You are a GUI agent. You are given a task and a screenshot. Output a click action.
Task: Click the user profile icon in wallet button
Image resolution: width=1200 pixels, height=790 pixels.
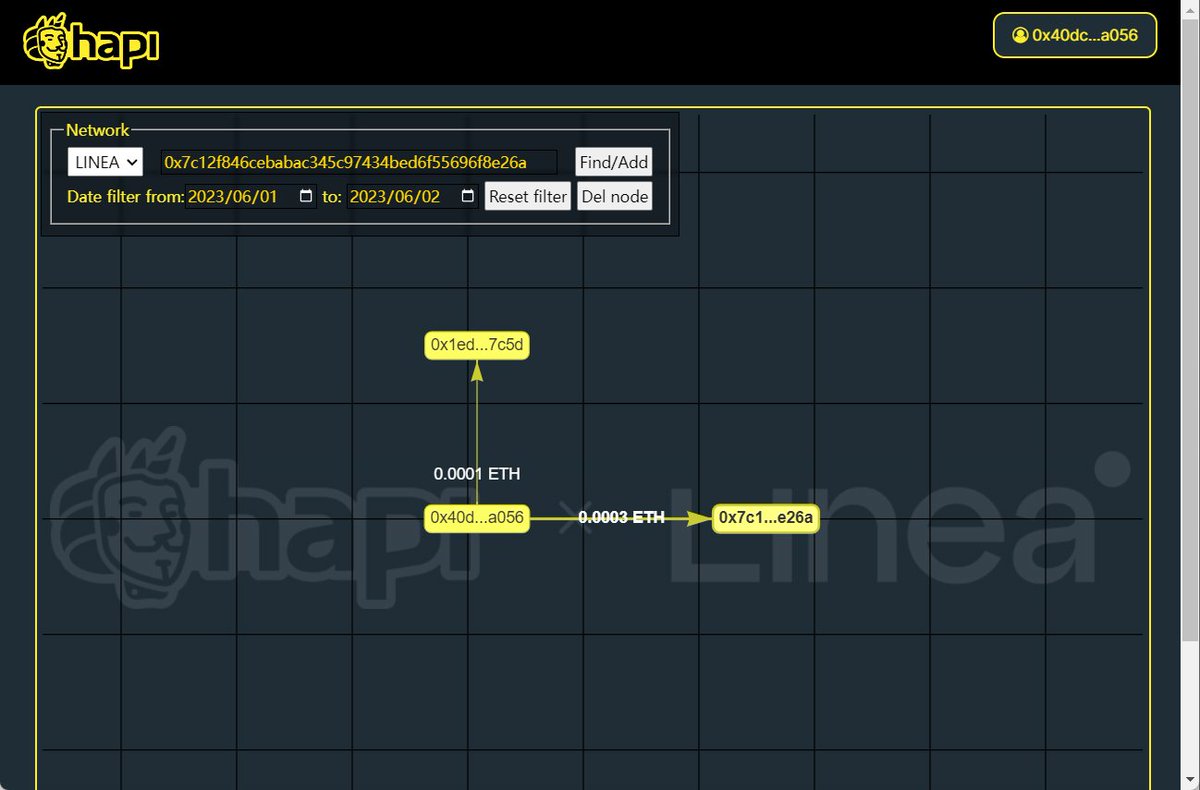(1020, 35)
